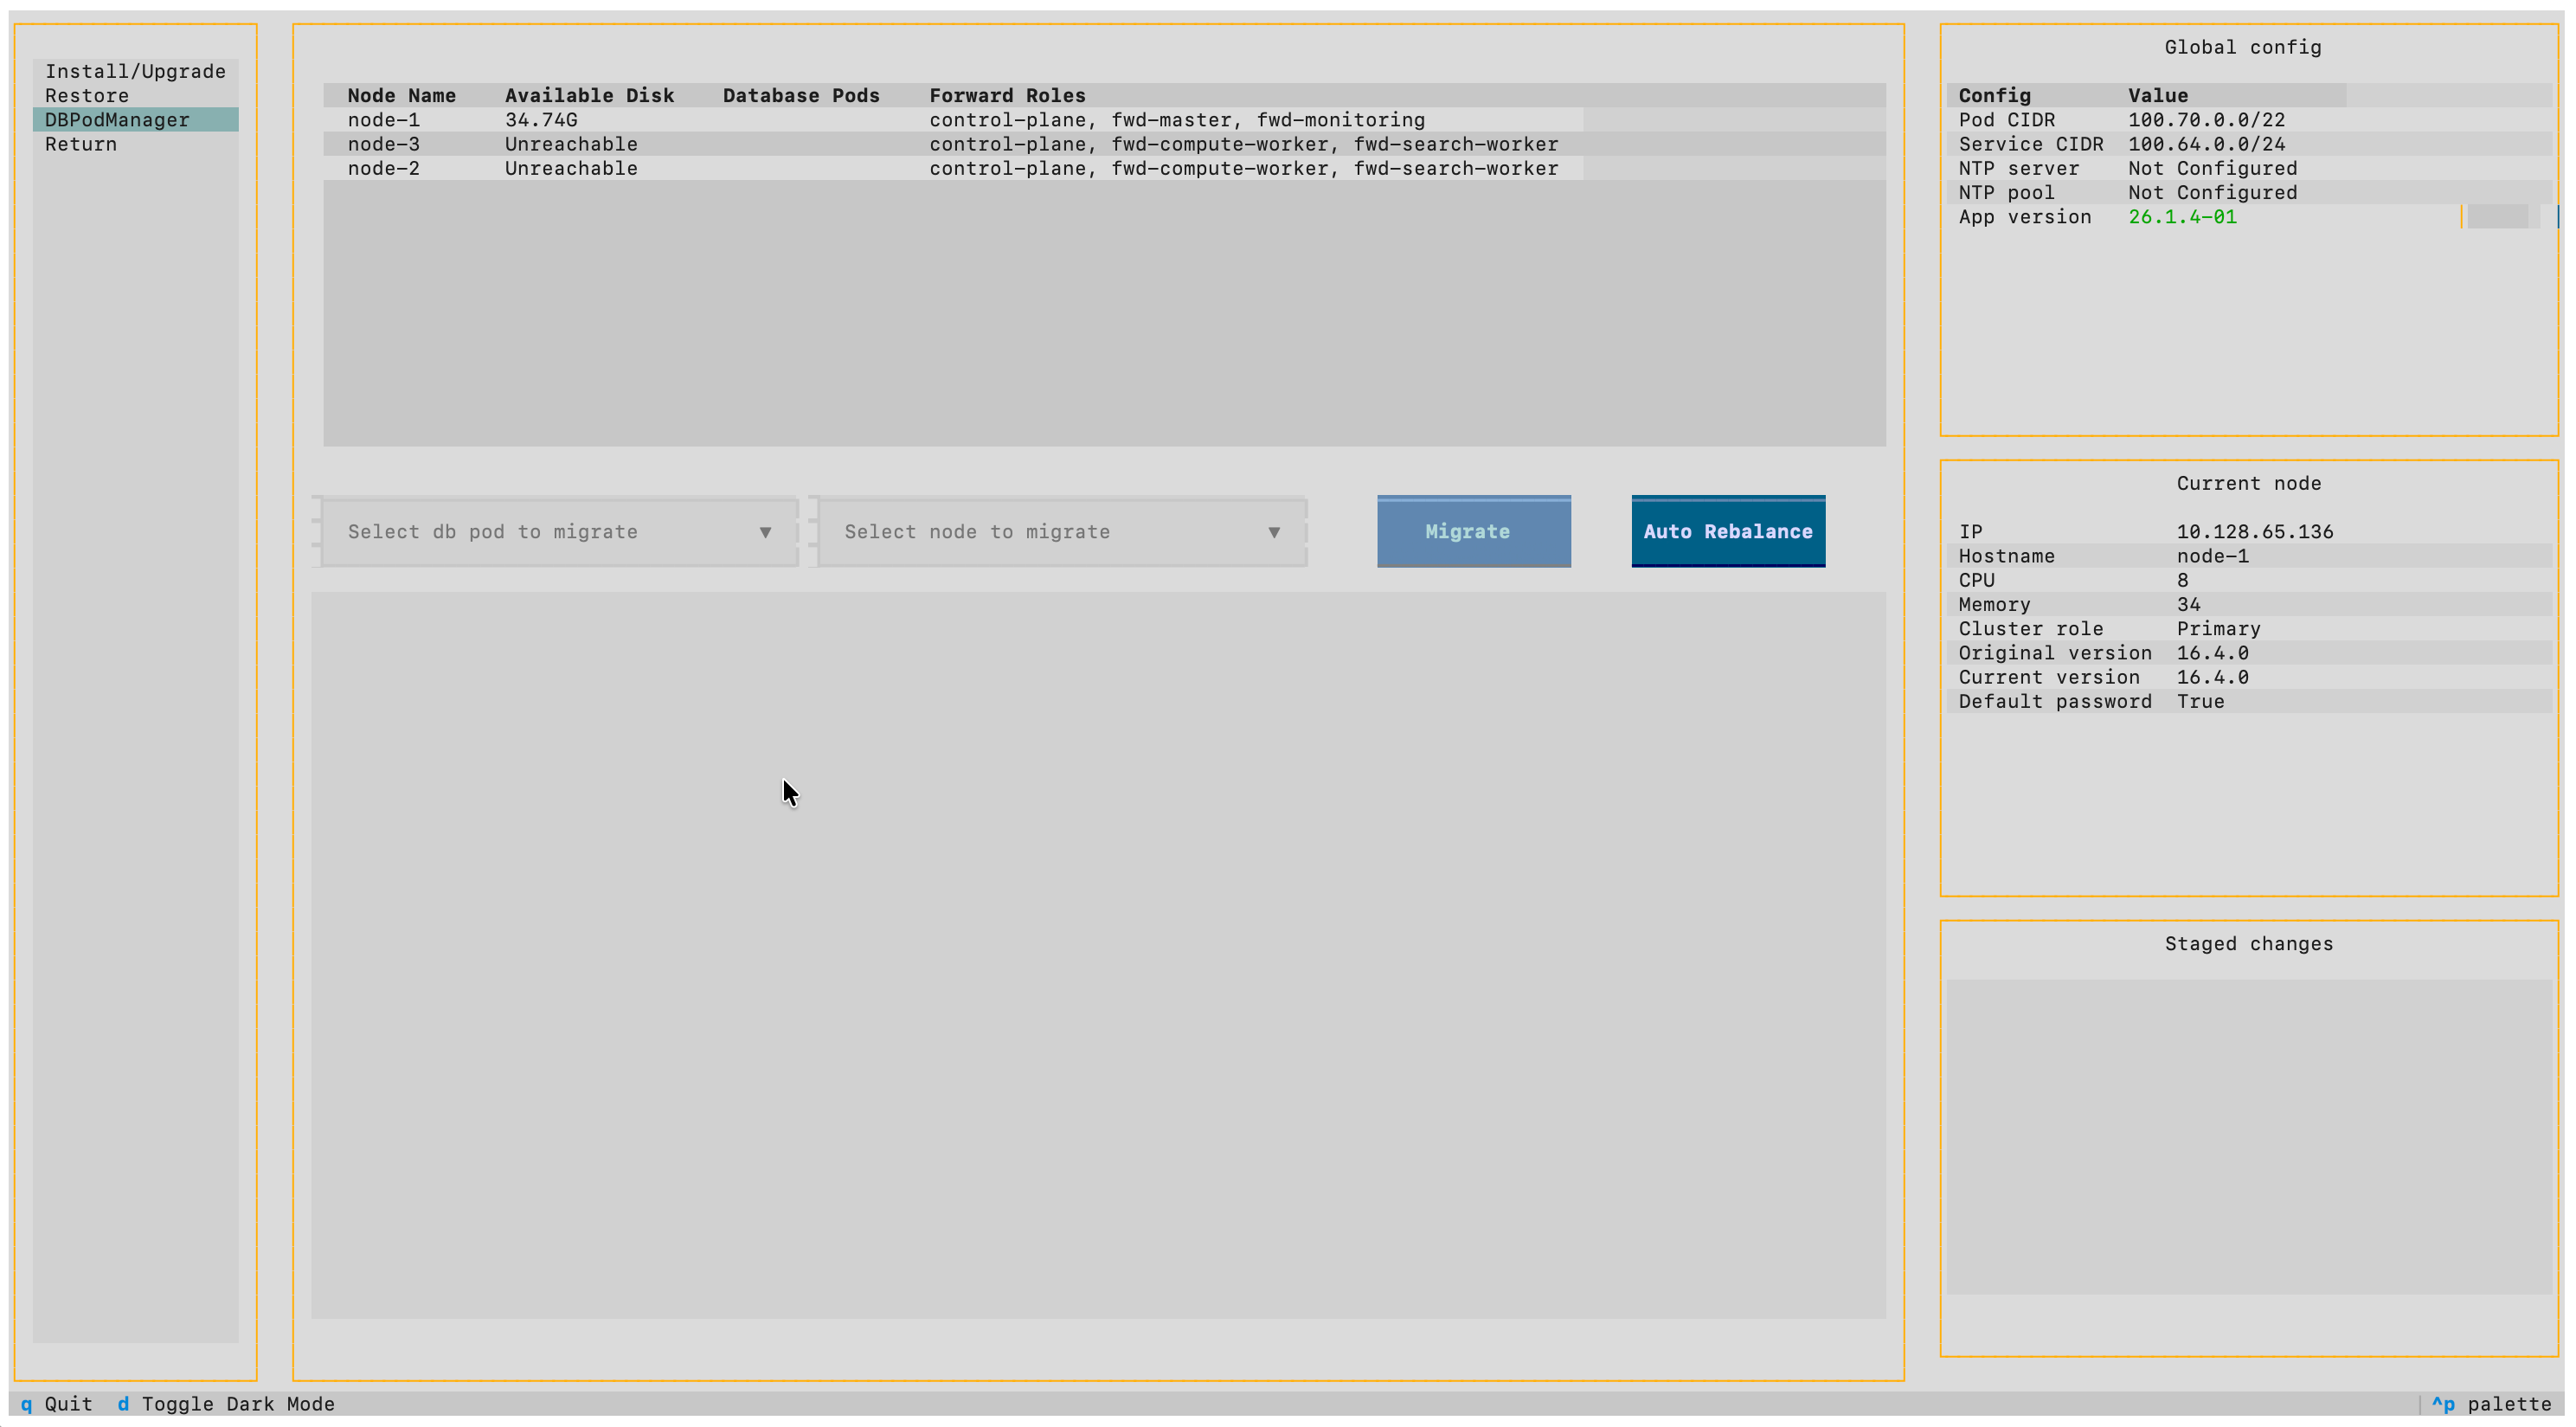Viewport: 2576px width, 1427px height.
Task: Click the Node Name column header
Action: tap(401, 95)
